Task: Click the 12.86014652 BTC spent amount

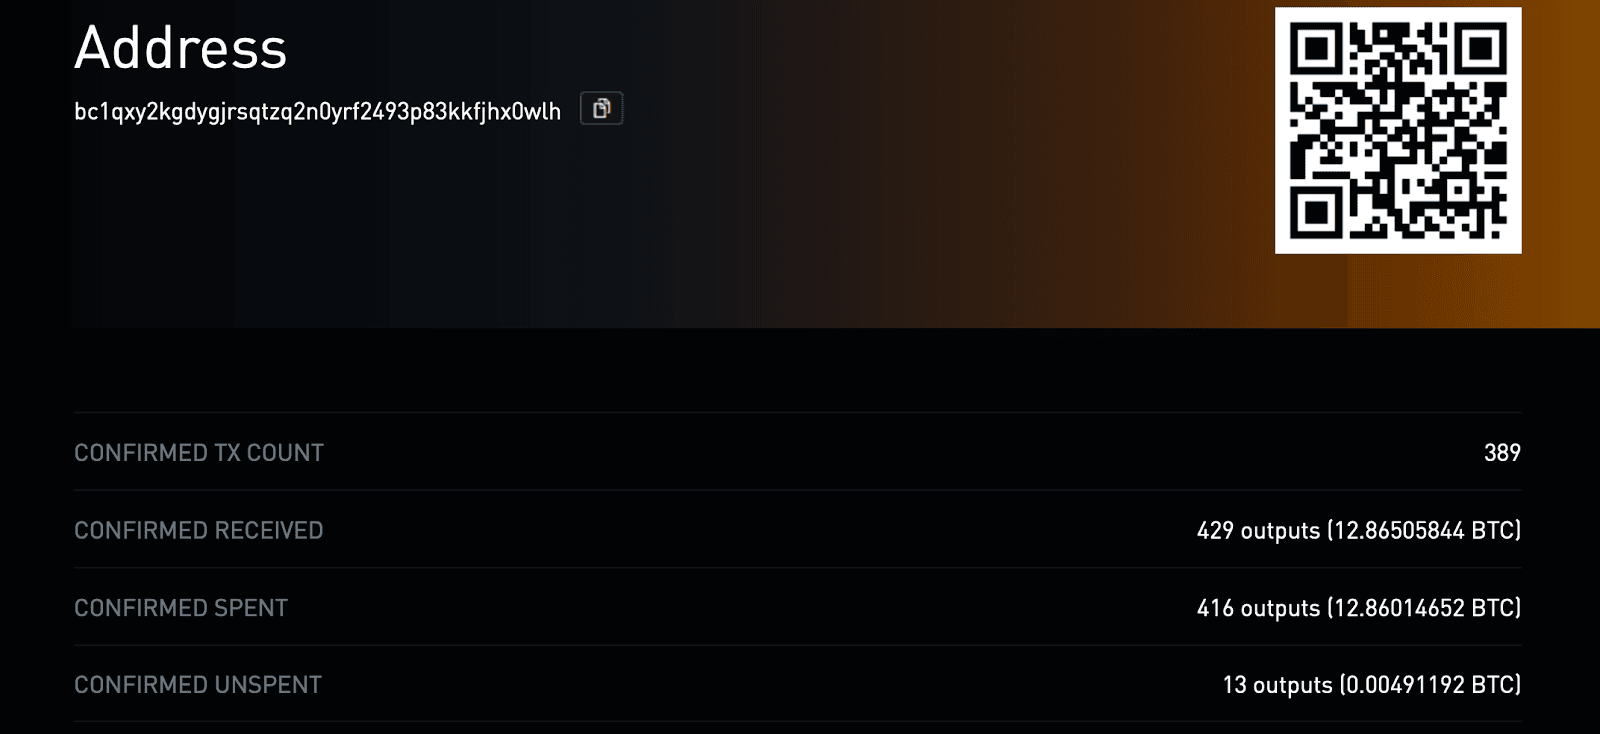Action: point(1424,608)
